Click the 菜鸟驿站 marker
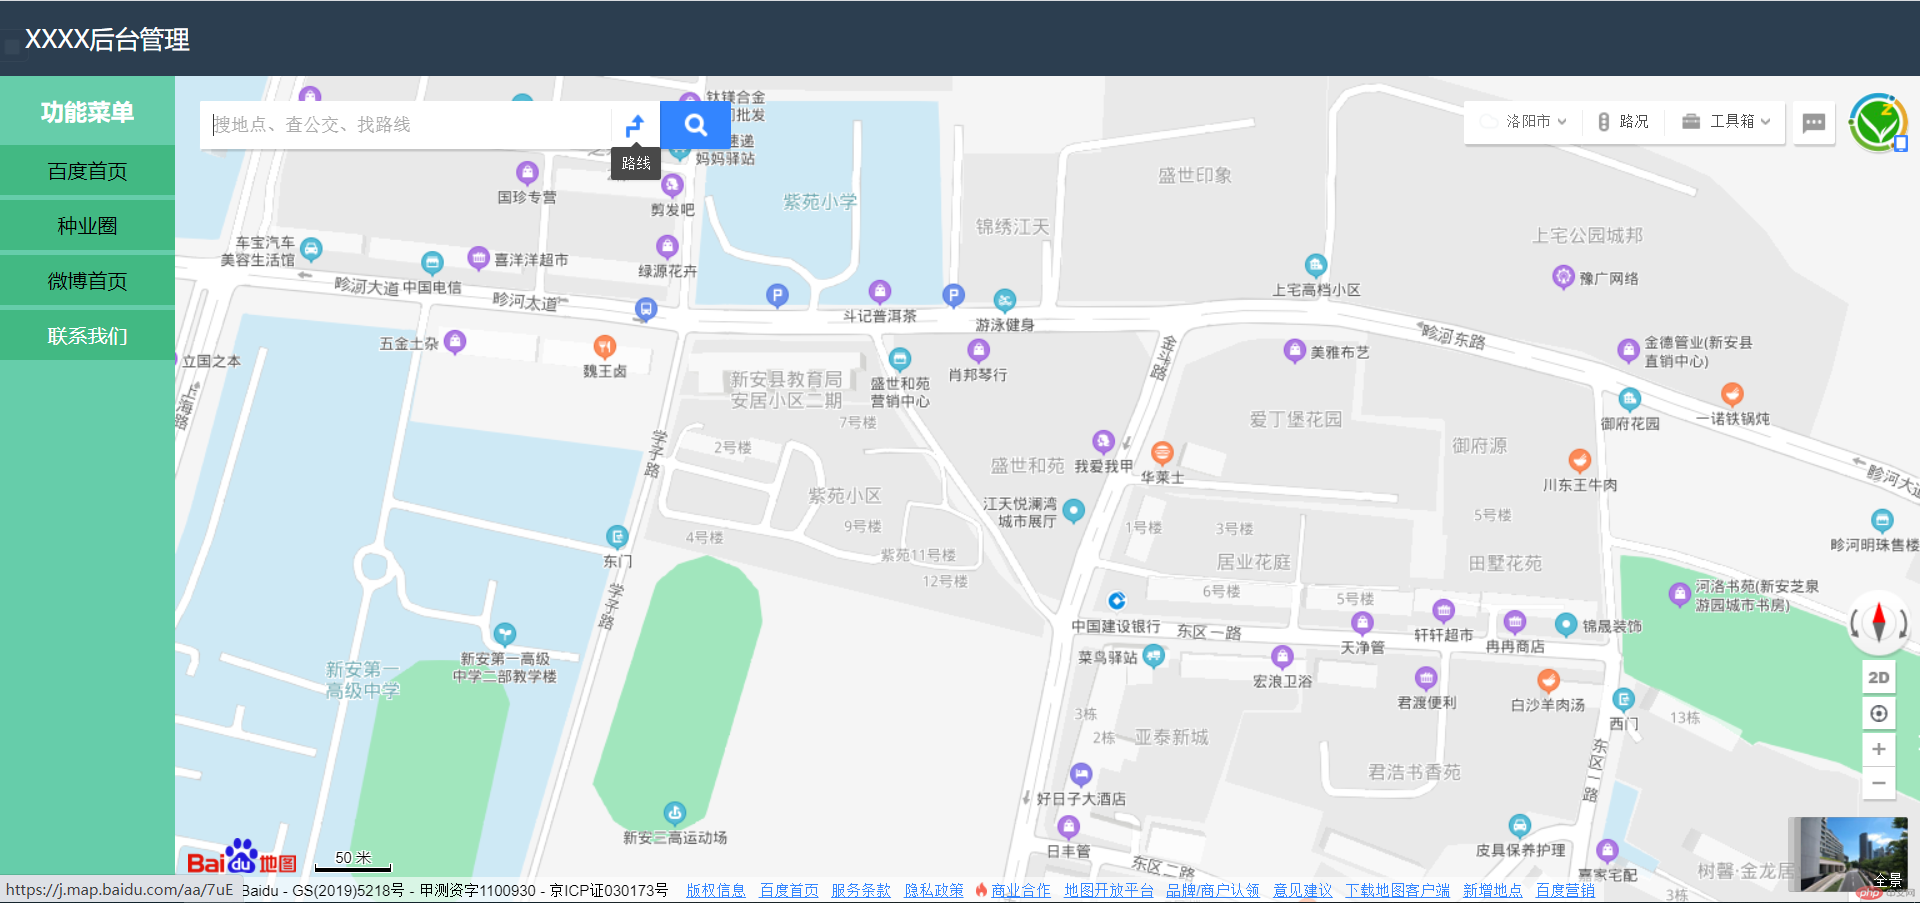 point(1154,655)
